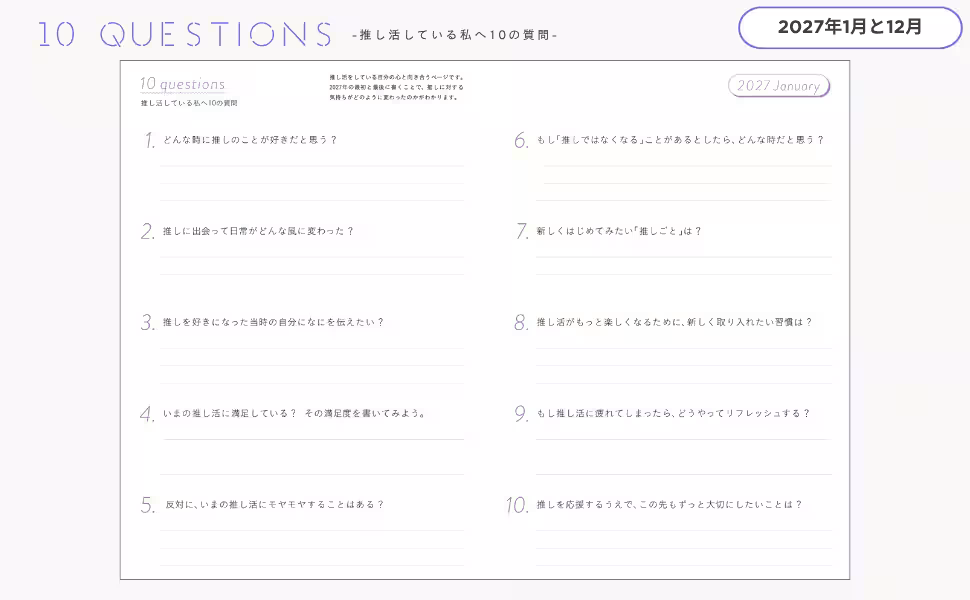The height and width of the screenshot is (600, 970).
Task: Click the intro paragraph beside the 10 questions title
Action: click(x=397, y=87)
